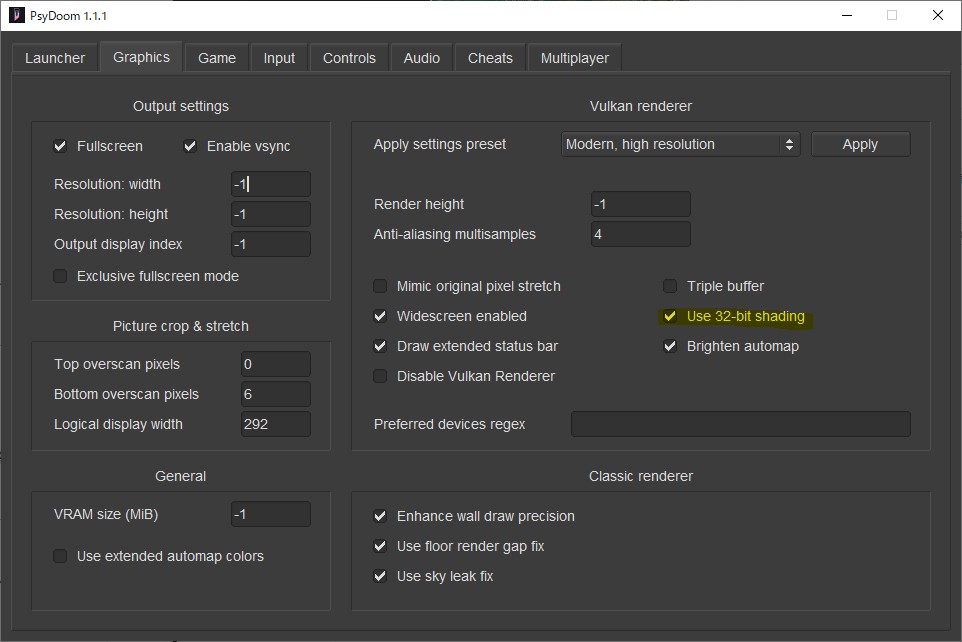This screenshot has height=642, width=962.
Task: Uncheck Use 32-bit shading
Action: (670, 316)
